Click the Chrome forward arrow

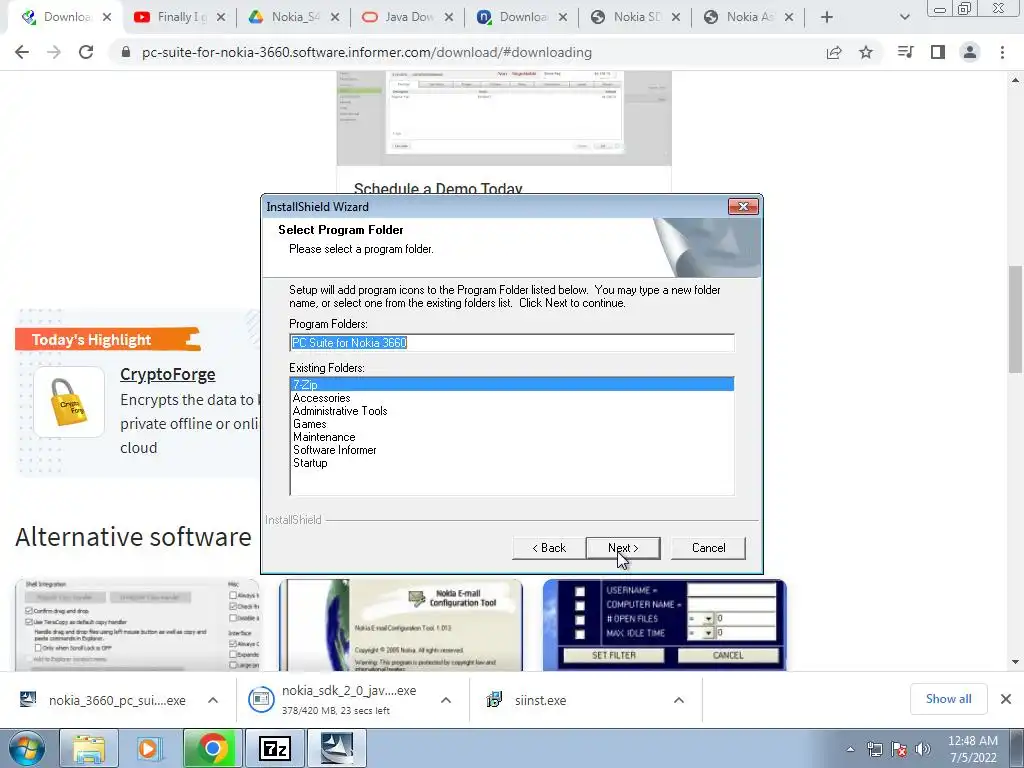[x=54, y=52]
